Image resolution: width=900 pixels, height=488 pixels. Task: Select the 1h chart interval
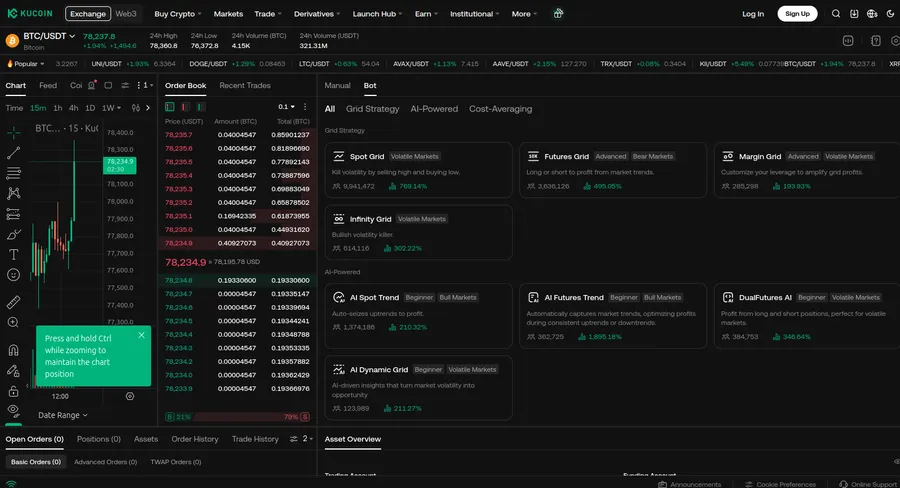tap(57, 107)
